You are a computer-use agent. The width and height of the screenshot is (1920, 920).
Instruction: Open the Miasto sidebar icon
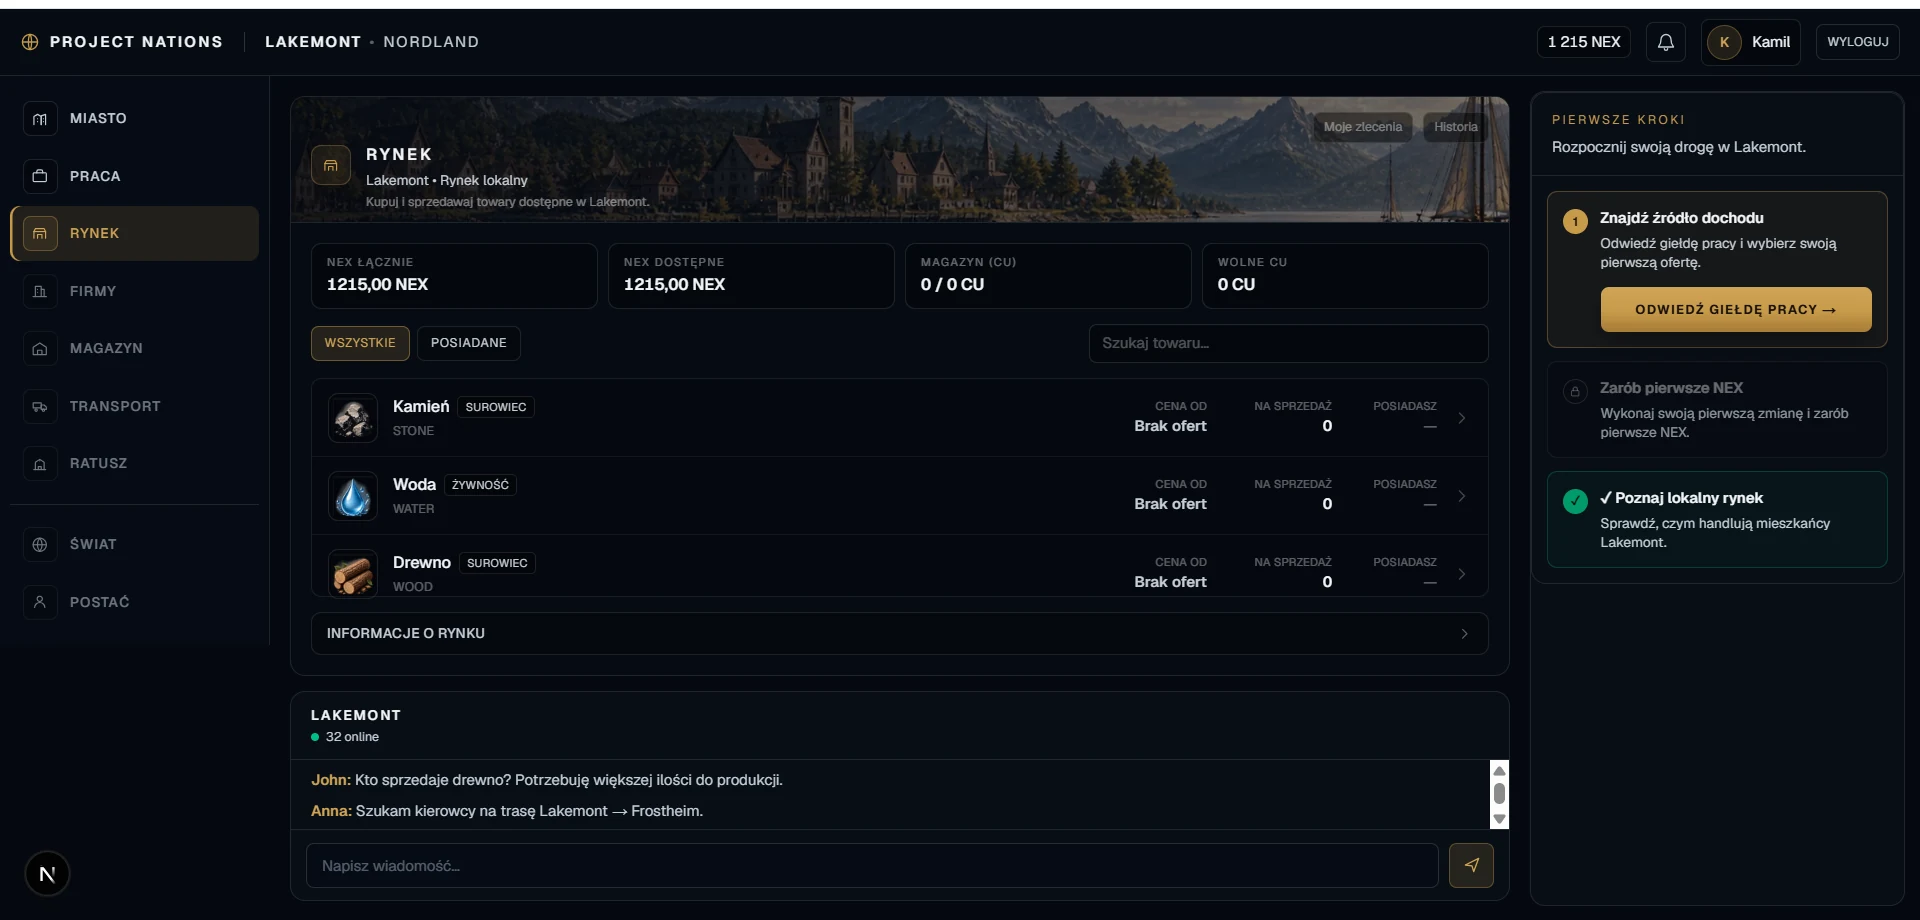(40, 119)
